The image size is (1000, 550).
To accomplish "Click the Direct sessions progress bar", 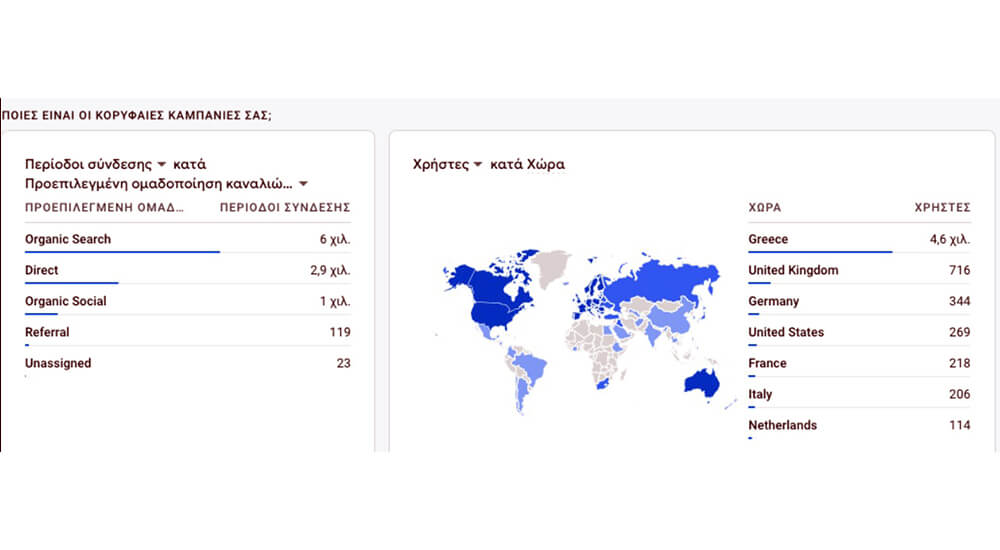I will click(x=71, y=283).
